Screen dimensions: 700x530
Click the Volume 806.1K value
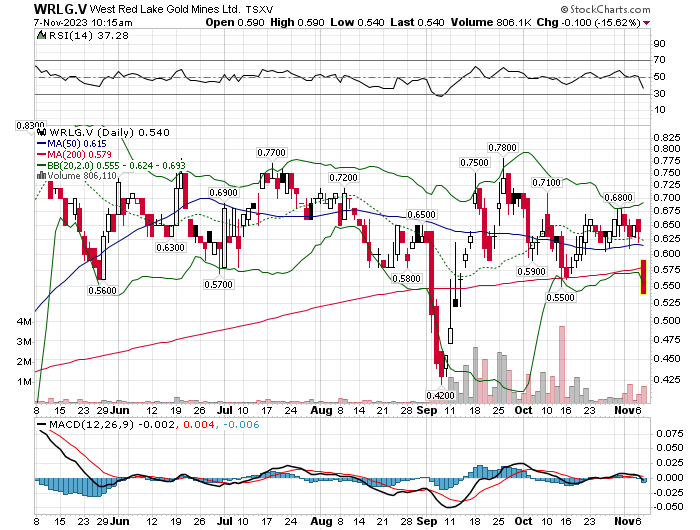pos(491,22)
